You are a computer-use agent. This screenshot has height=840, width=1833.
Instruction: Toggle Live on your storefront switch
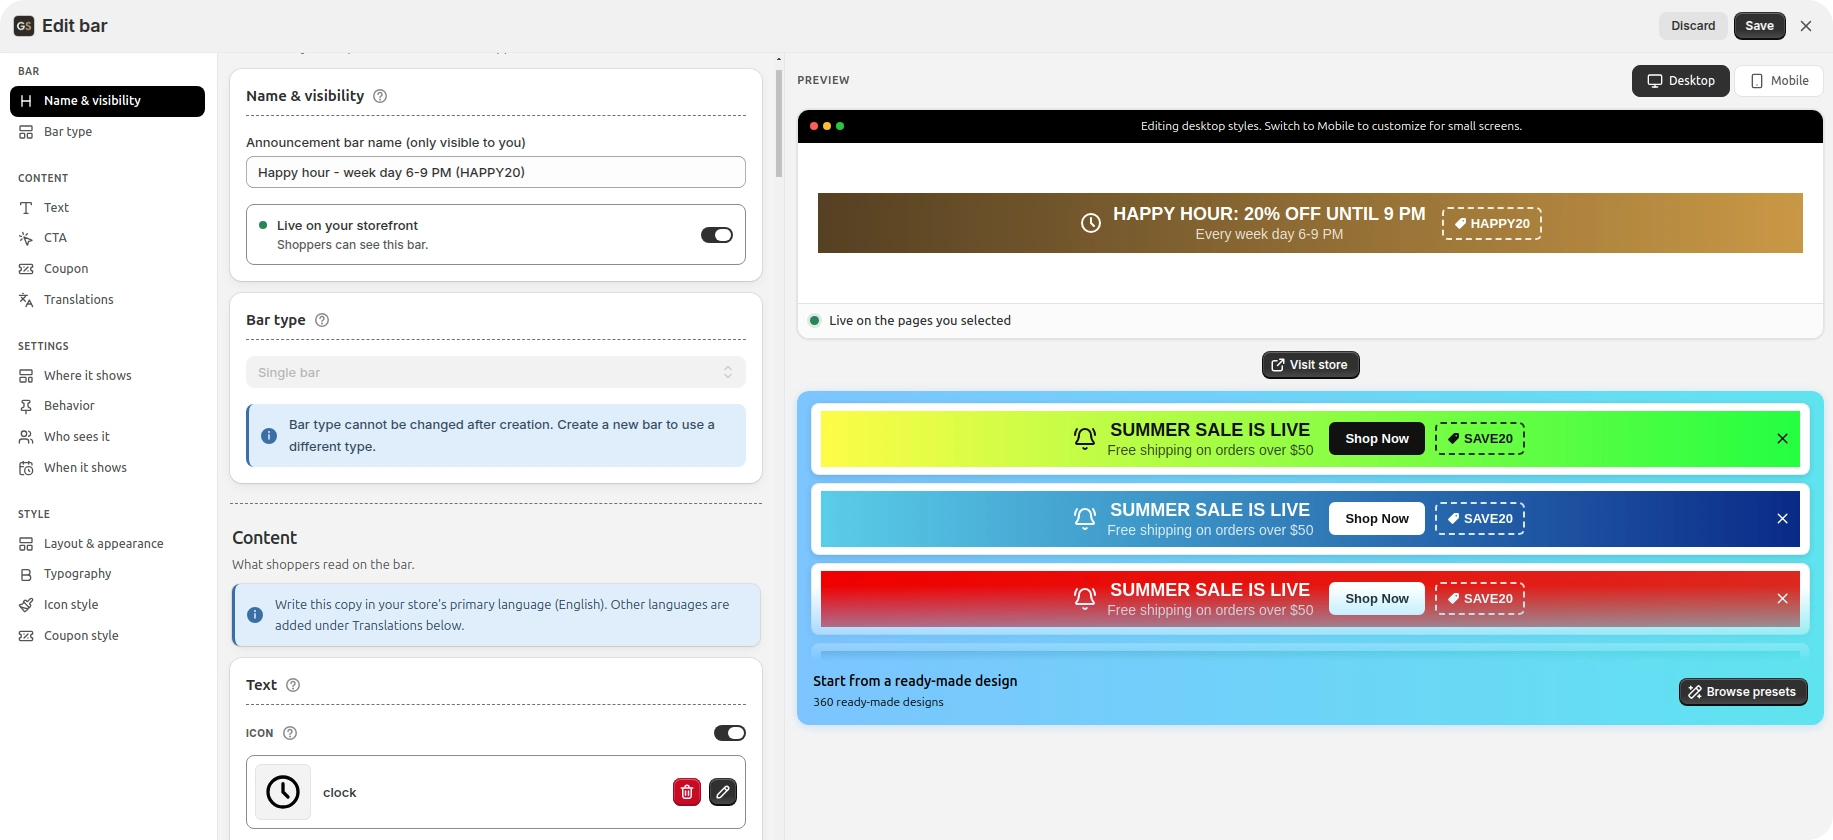pyautogui.click(x=717, y=235)
